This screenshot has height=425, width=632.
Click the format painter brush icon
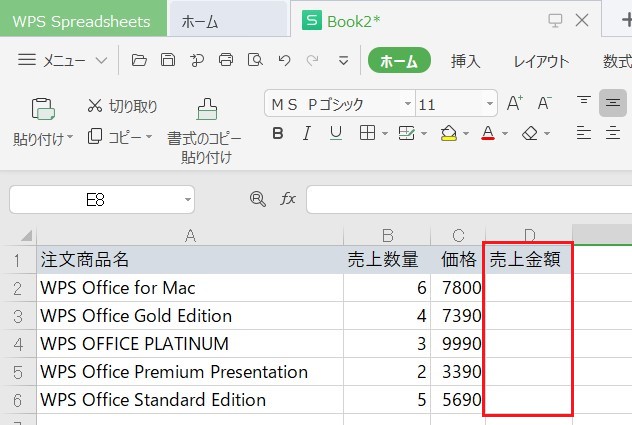click(x=207, y=109)
